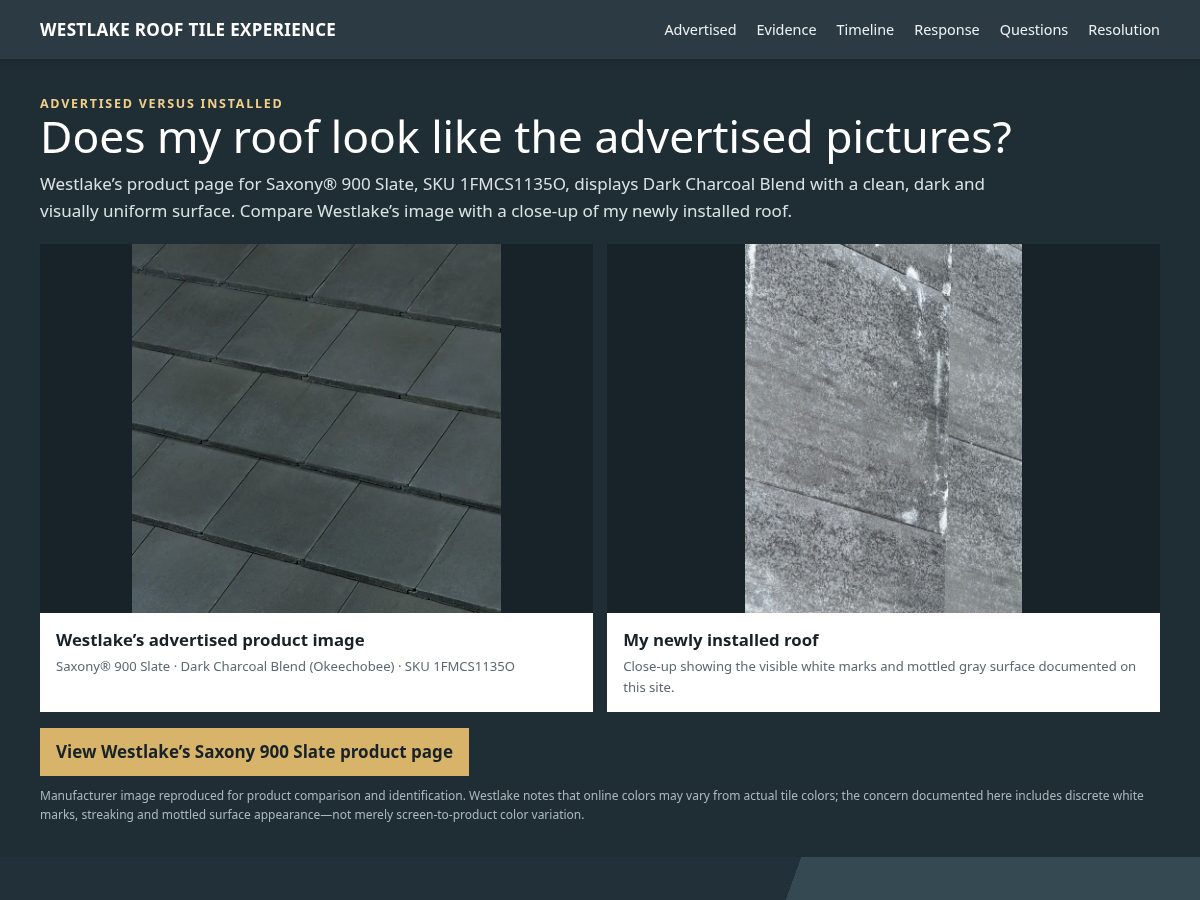
Task: Click the Westlake Roof Tile Experience site title
Action: click(188, 30)
